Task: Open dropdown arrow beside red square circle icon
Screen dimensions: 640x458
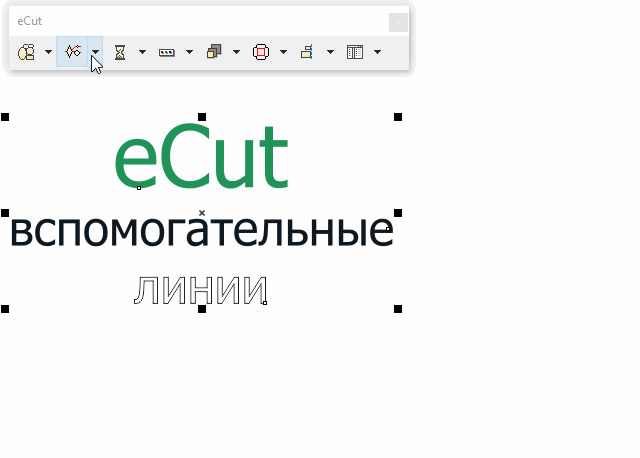Action: [x=283, y=52]
